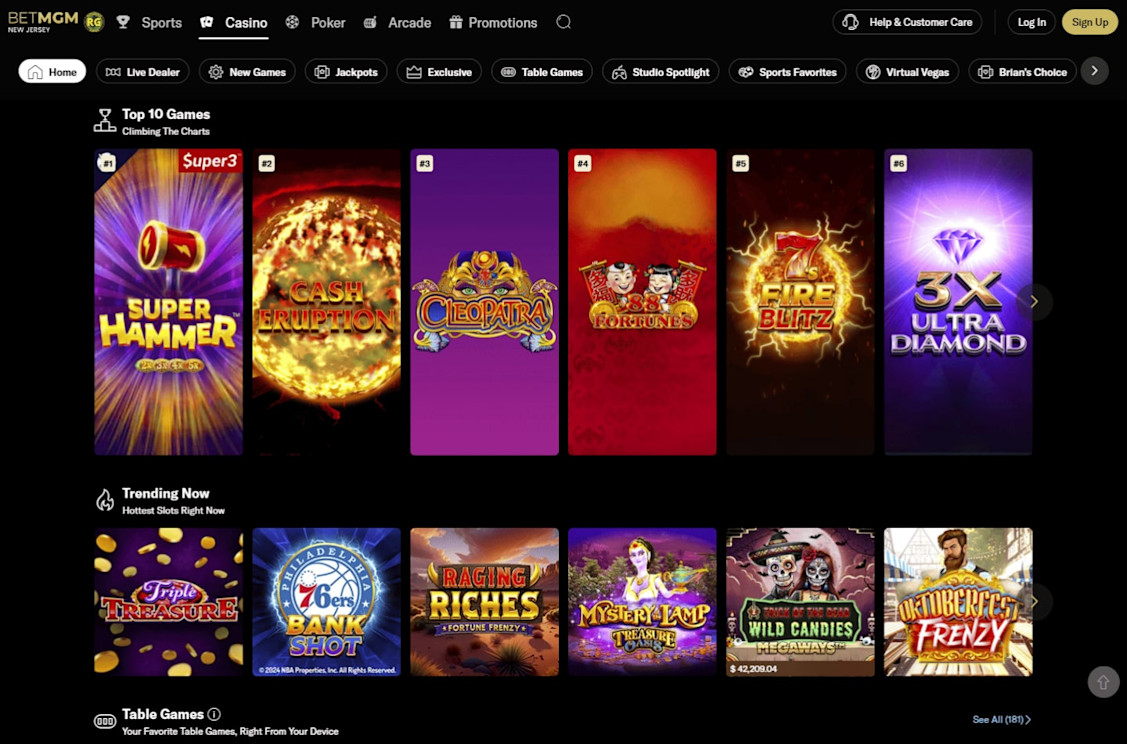This screenshot has width=1127, height=744.
Task: Show next Top 10 Games with right arrow
Action: coord(1034,302)
